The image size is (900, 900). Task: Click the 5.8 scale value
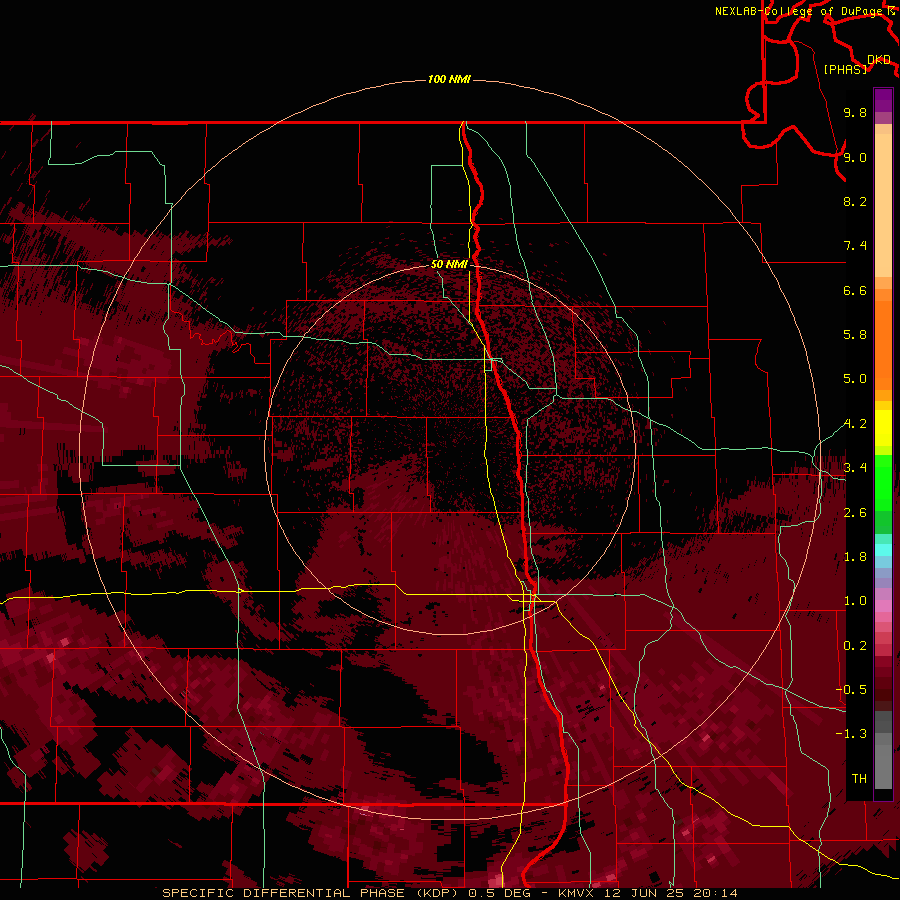[x=855, y=335]
